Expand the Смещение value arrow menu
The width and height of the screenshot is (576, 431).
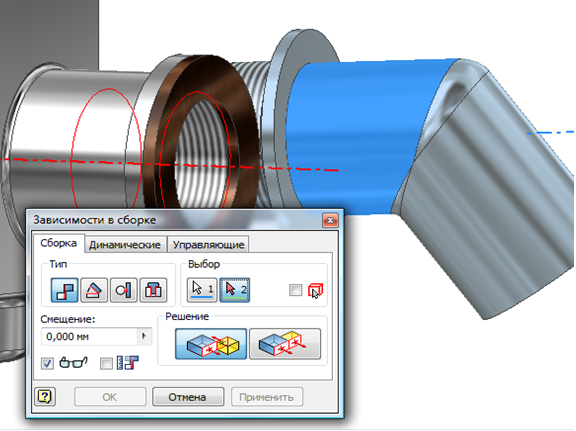[144, 336]
